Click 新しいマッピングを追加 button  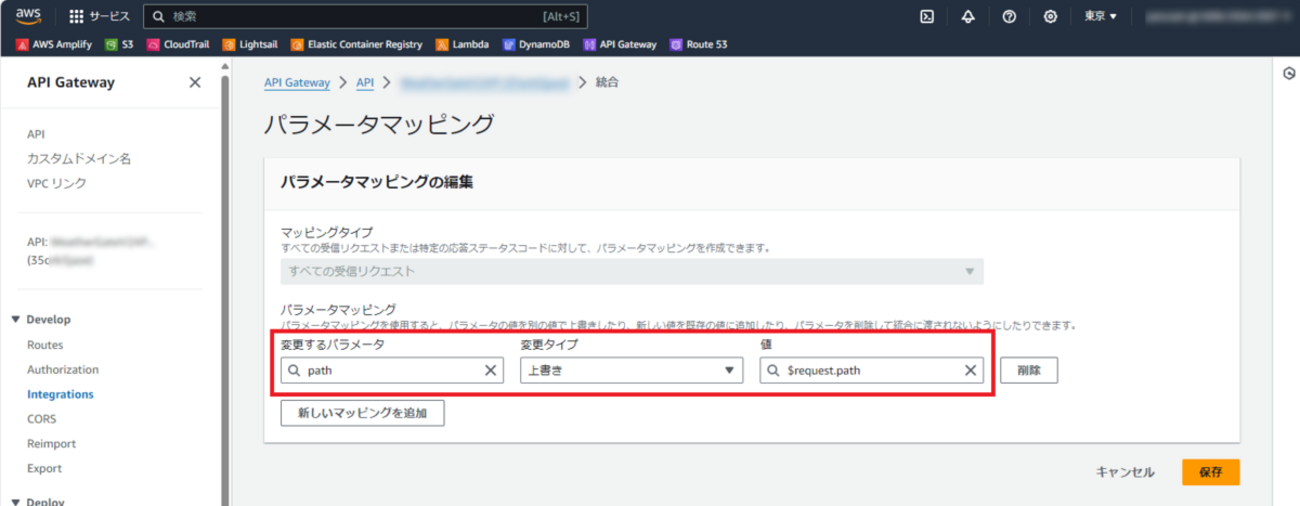click(362, 413)
